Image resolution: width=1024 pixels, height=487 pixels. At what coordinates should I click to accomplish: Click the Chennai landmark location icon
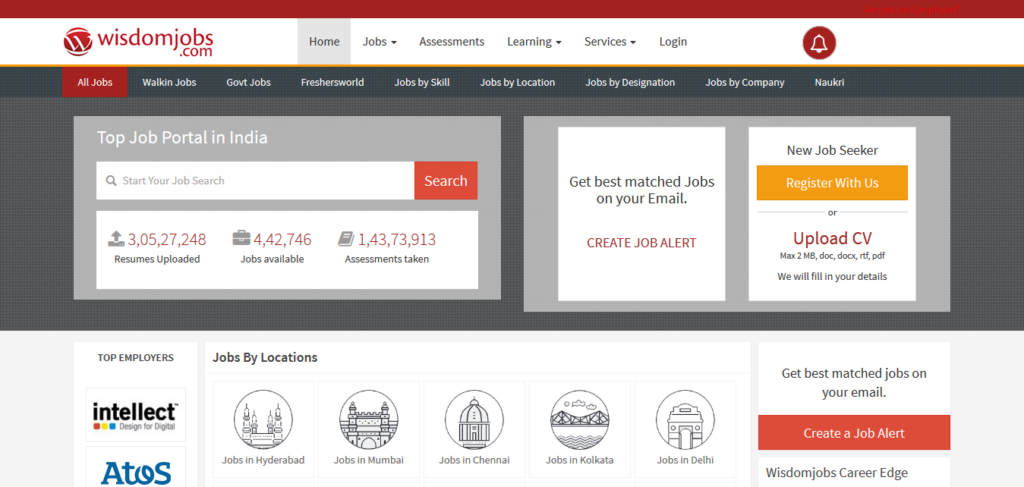pyautogui.click(x=474, y=419)
